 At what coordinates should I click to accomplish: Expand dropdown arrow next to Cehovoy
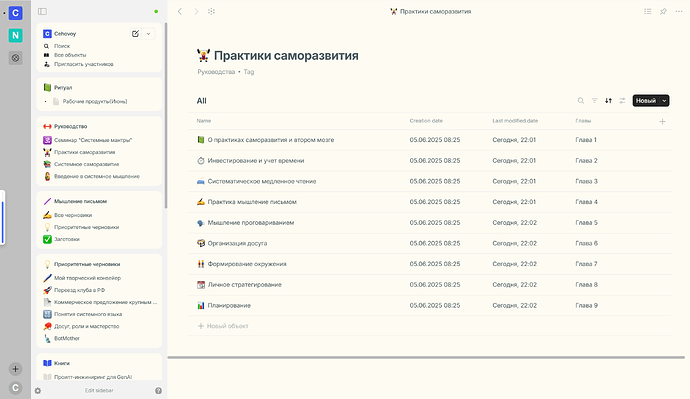point(148,33)
